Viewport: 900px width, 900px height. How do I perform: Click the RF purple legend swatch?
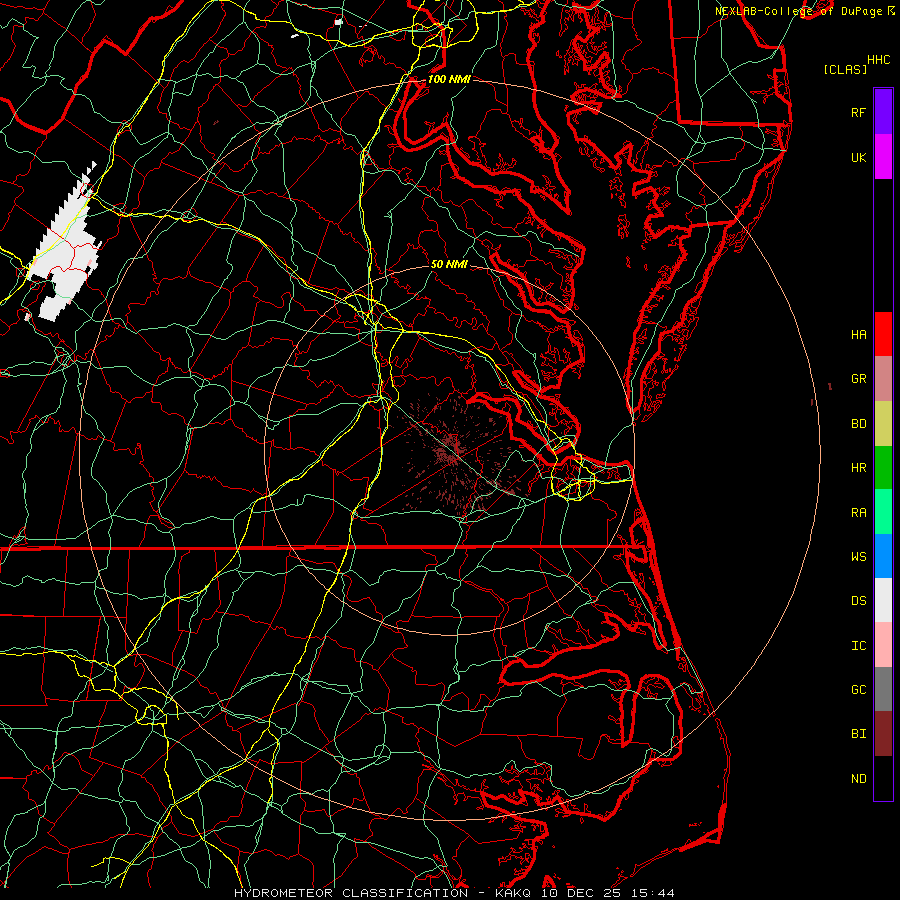point(883,112)
